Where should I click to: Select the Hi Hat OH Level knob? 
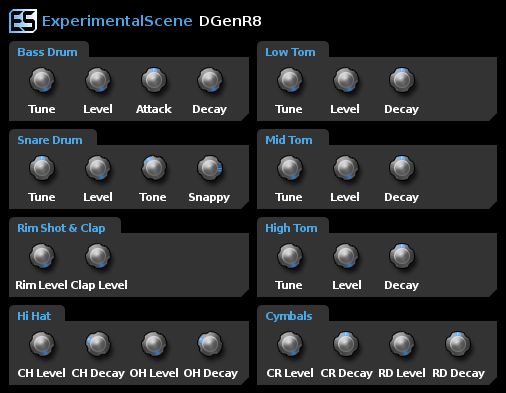(x=154, y=344)
